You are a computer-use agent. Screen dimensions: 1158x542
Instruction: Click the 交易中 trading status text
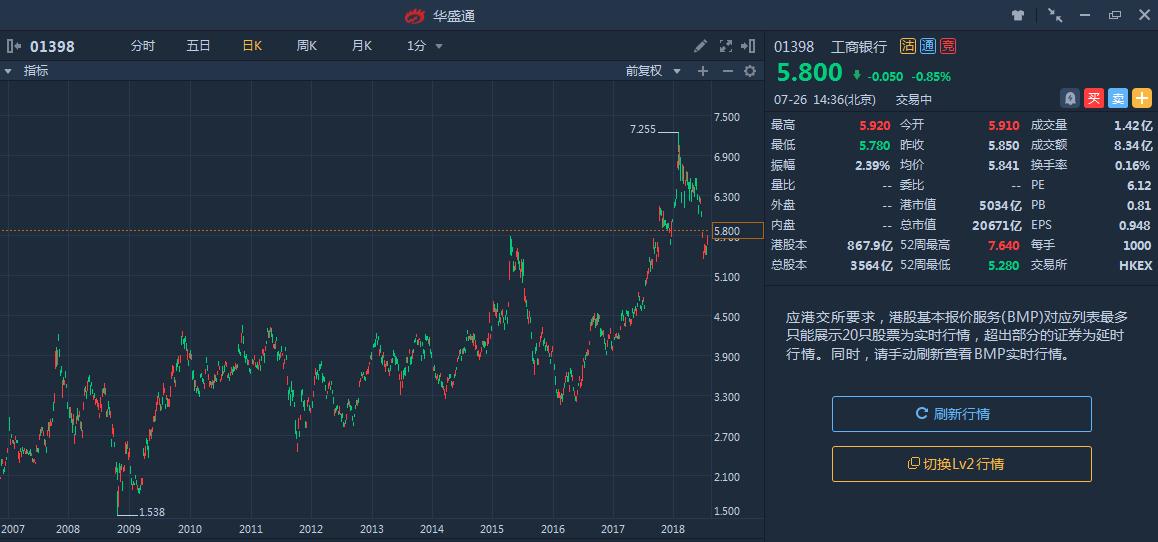coord(914,99)
